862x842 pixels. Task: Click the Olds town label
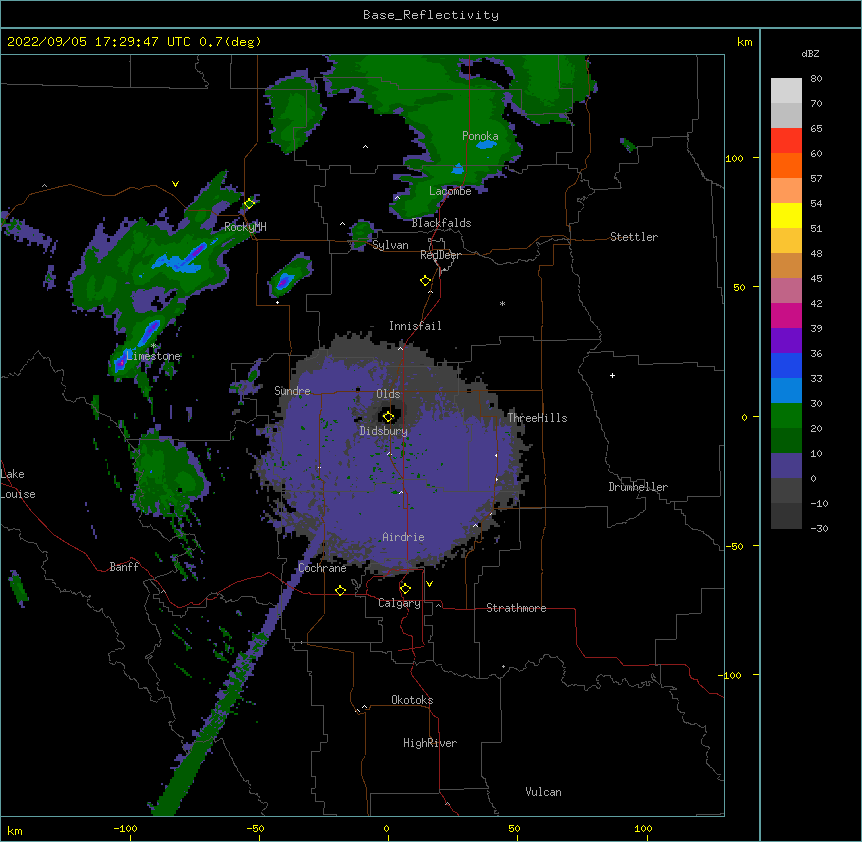[388, 394]
